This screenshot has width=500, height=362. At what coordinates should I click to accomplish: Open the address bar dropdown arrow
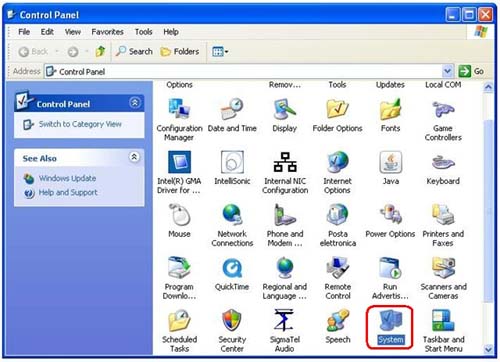pyautogui.click(x=447, y=71)
